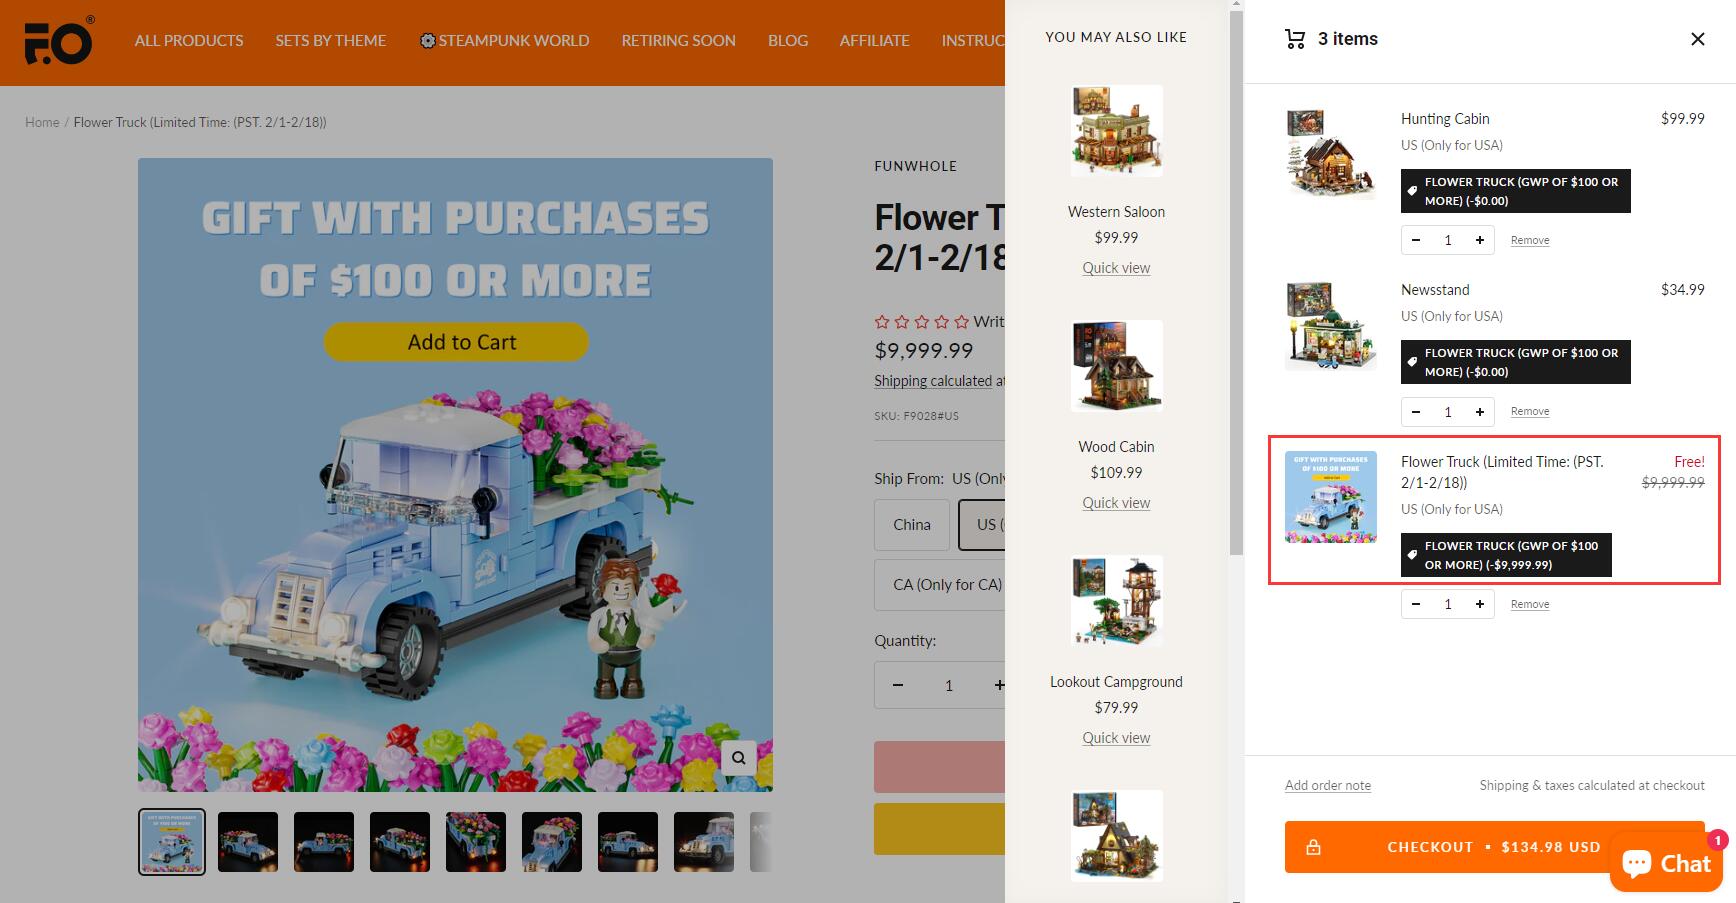Click the CHECKOUT $134.98 USD button
This screenshot has height=903, width=1736.
pyautogui.click(x=1494, y=847)
